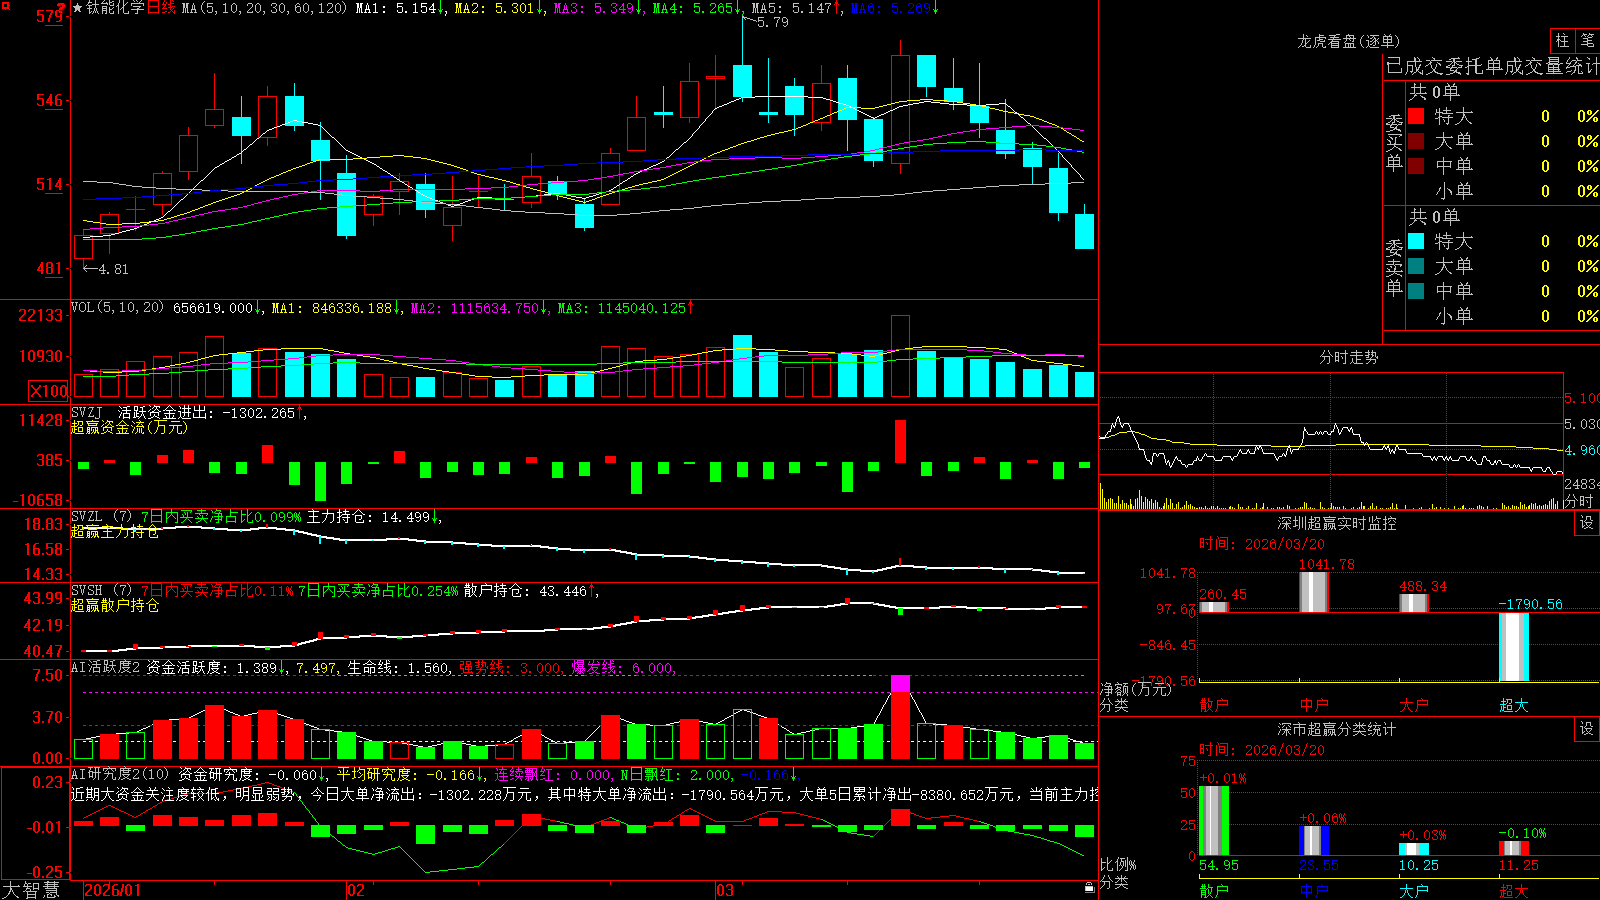This screenshot has width=1600, height=900.
Task: Click the magenta-topped AI活跃度 bar
Action: tap(900, 717)
